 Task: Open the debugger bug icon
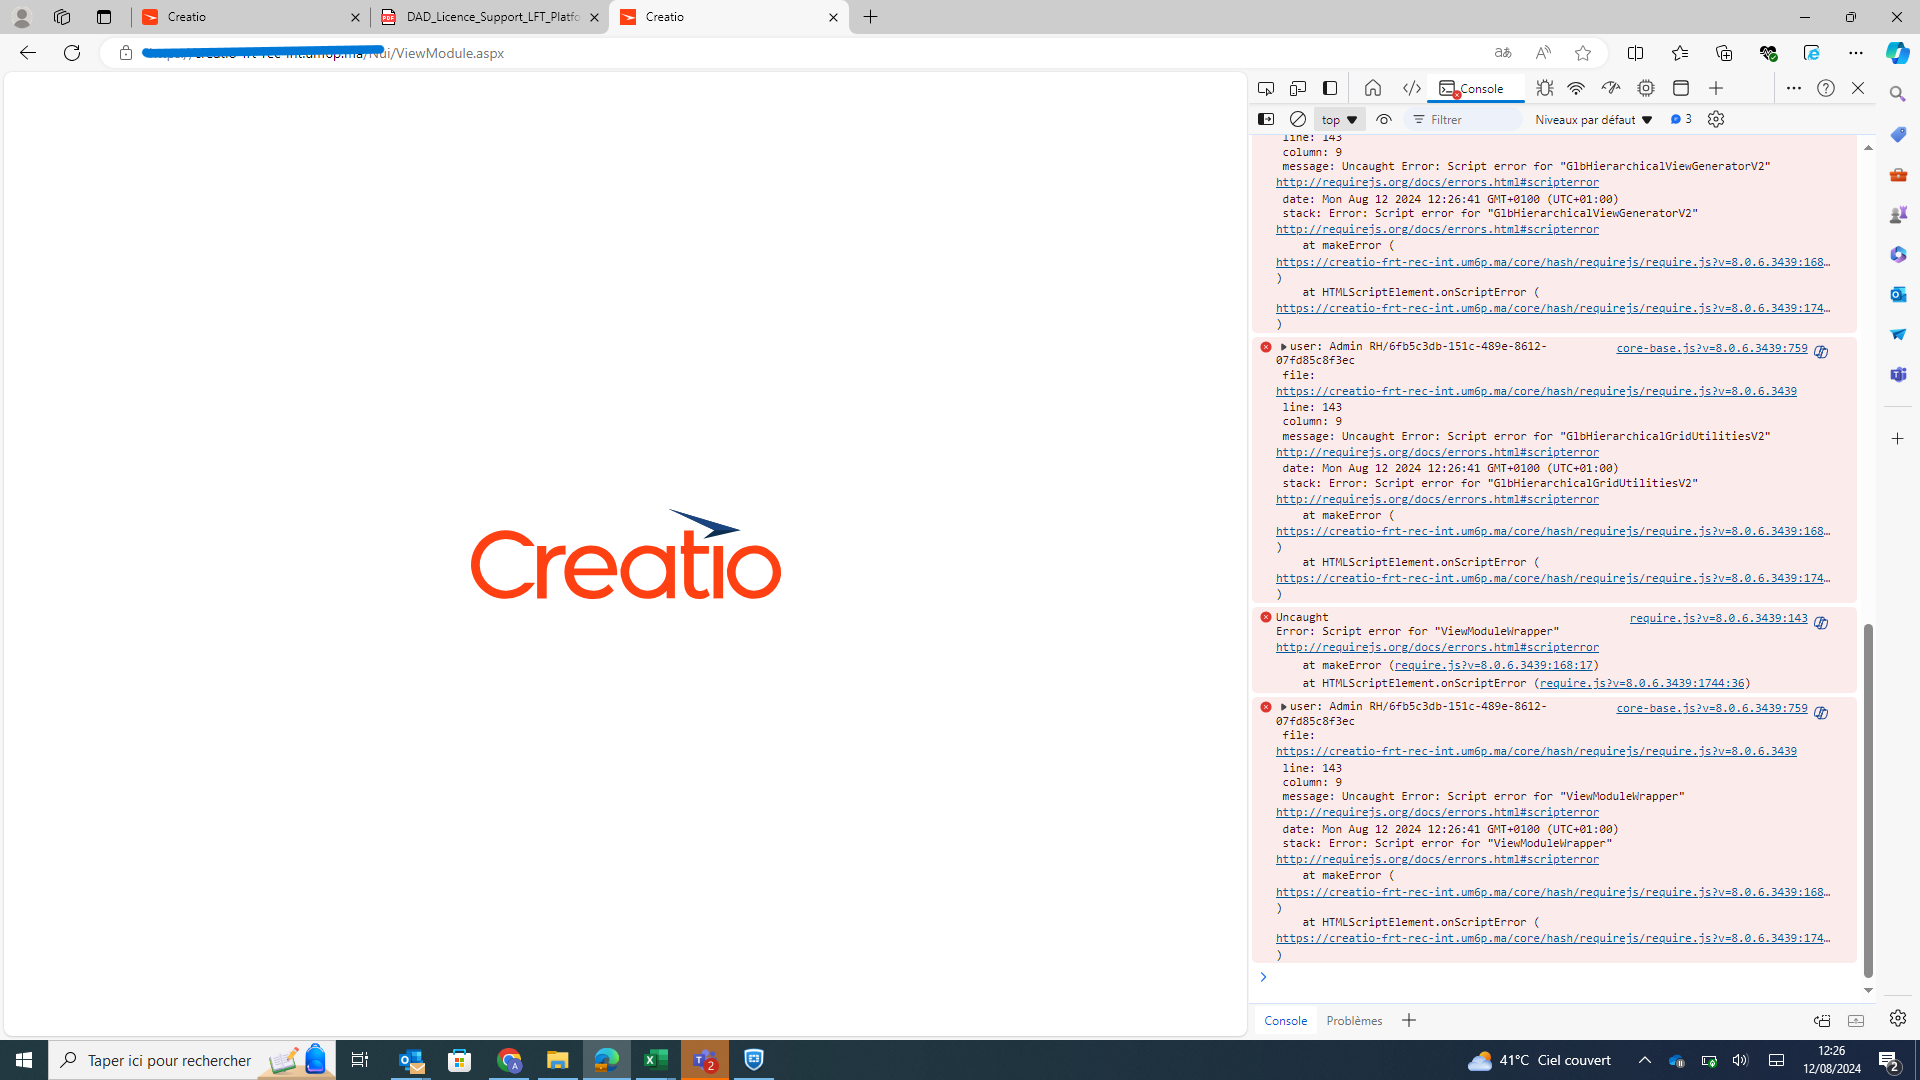tap(1544, 88)
